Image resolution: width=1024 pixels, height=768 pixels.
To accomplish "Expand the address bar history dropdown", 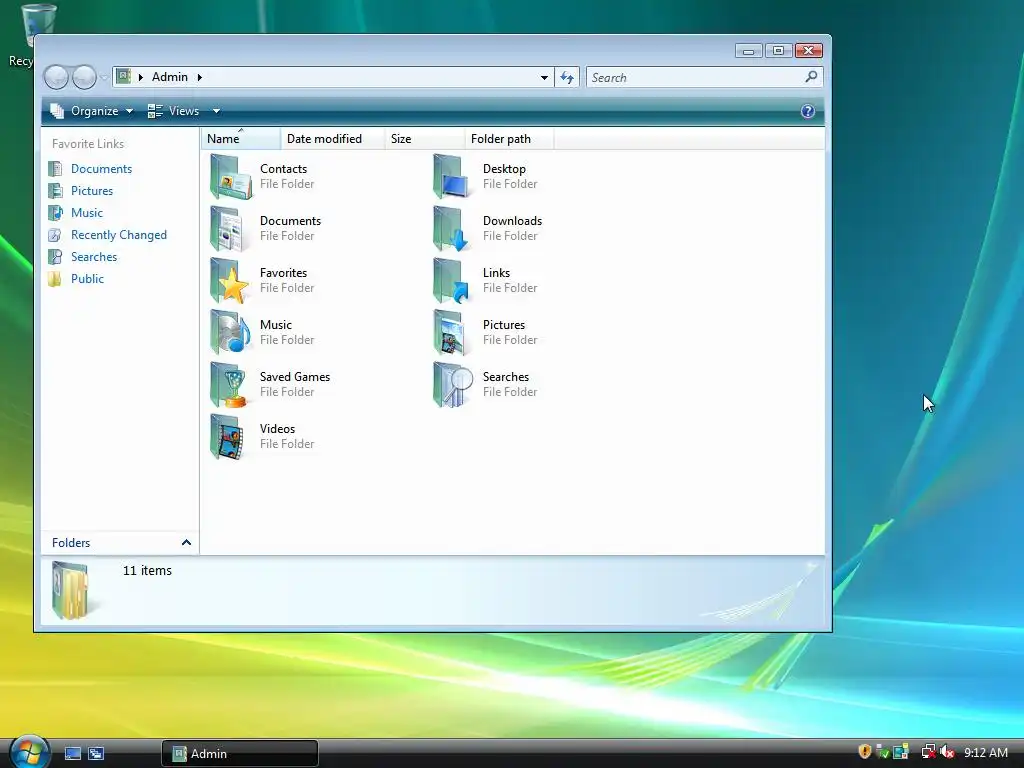I will pyautogui.click(x=544, y=77).
